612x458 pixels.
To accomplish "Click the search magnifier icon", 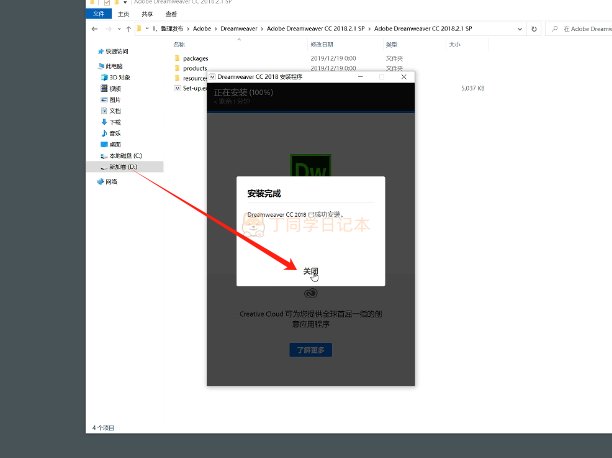I will click(x=555, y=29).
